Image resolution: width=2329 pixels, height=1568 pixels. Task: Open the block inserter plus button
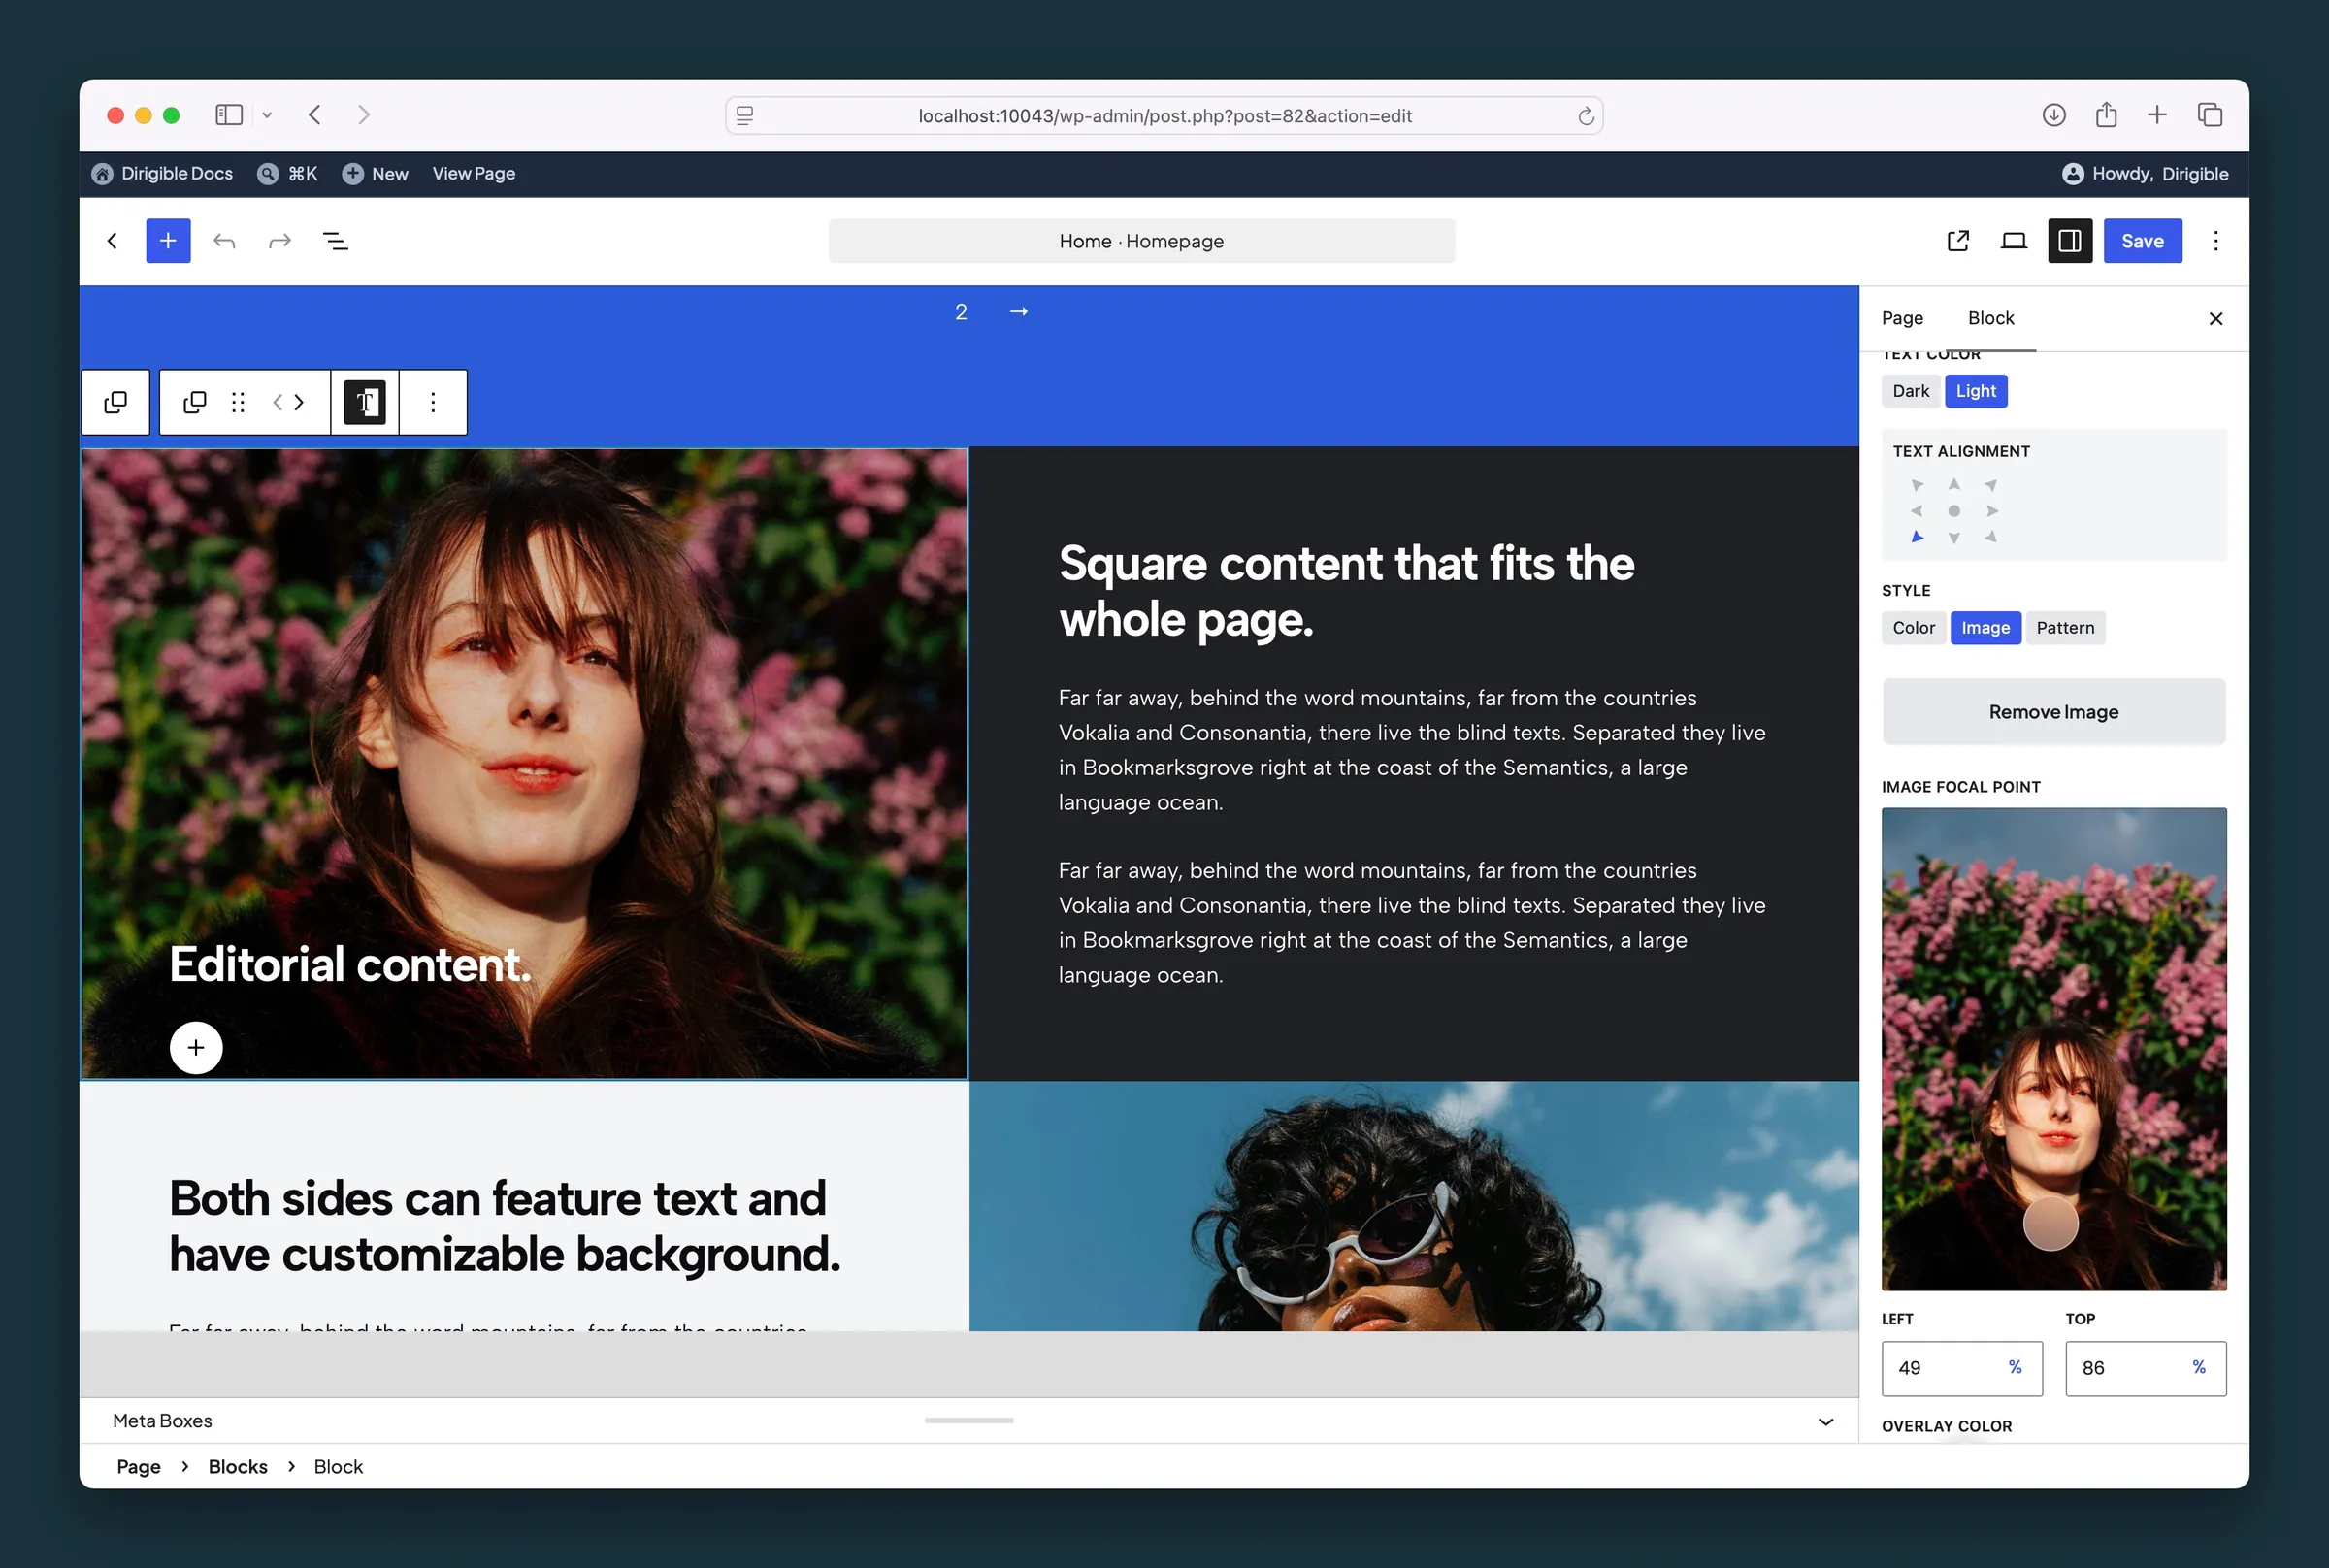point(168,241)
